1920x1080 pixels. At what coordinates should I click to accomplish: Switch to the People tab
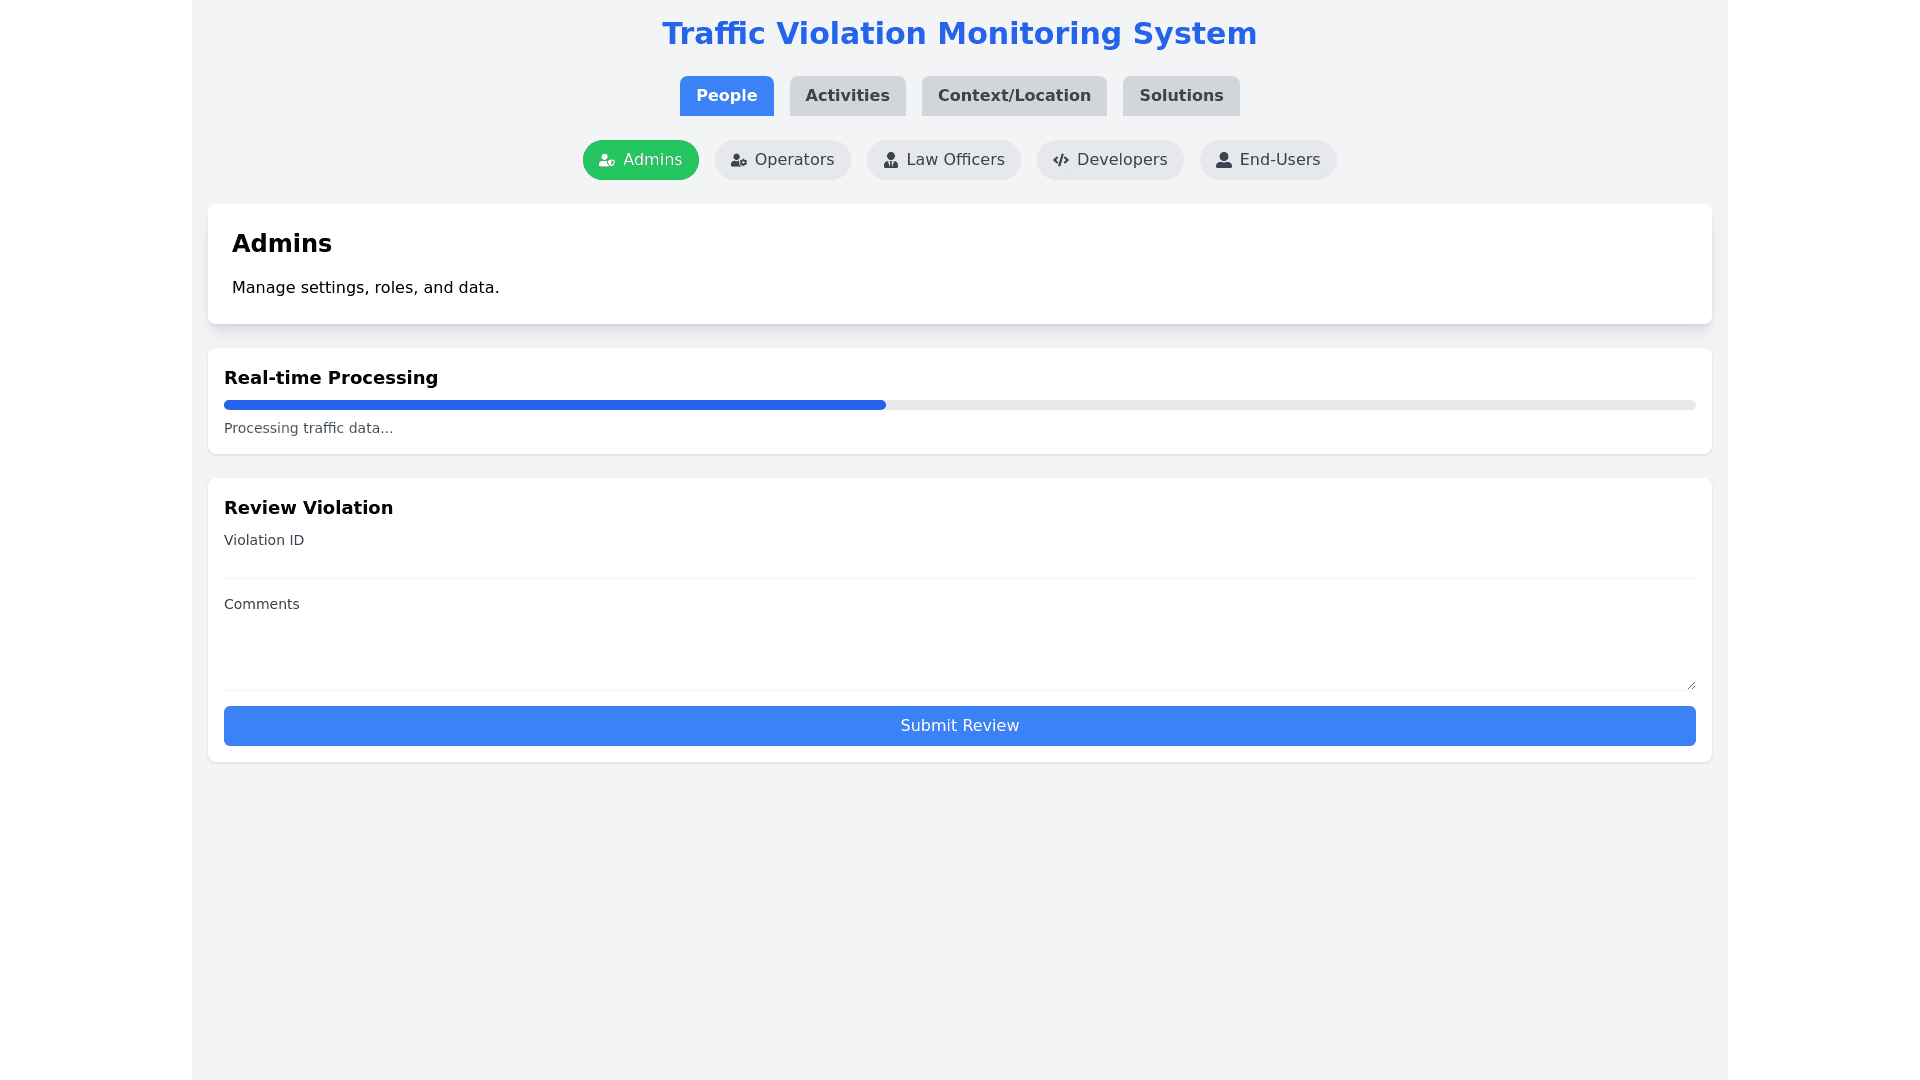[x=726, y=96]
